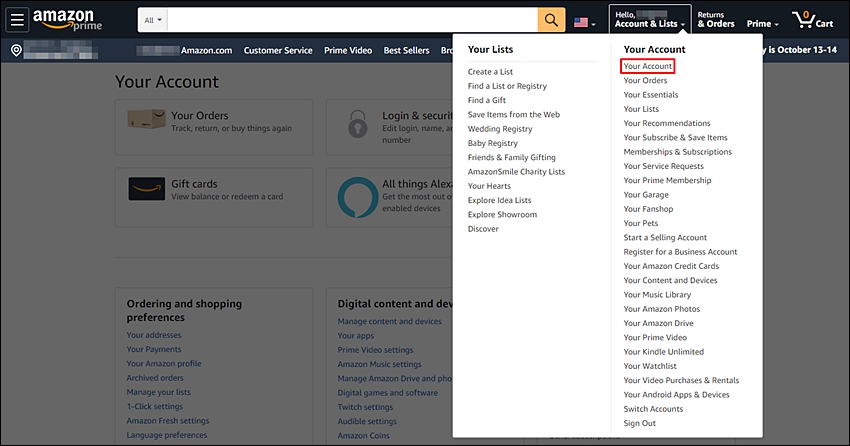Click Discover in Your Lists
Screen dimensions: 850x446
[483, 229]
